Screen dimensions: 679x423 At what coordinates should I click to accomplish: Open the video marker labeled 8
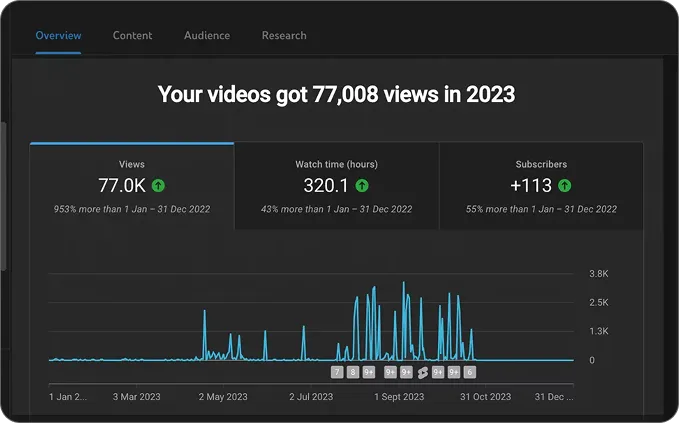[x=353, y=372]
